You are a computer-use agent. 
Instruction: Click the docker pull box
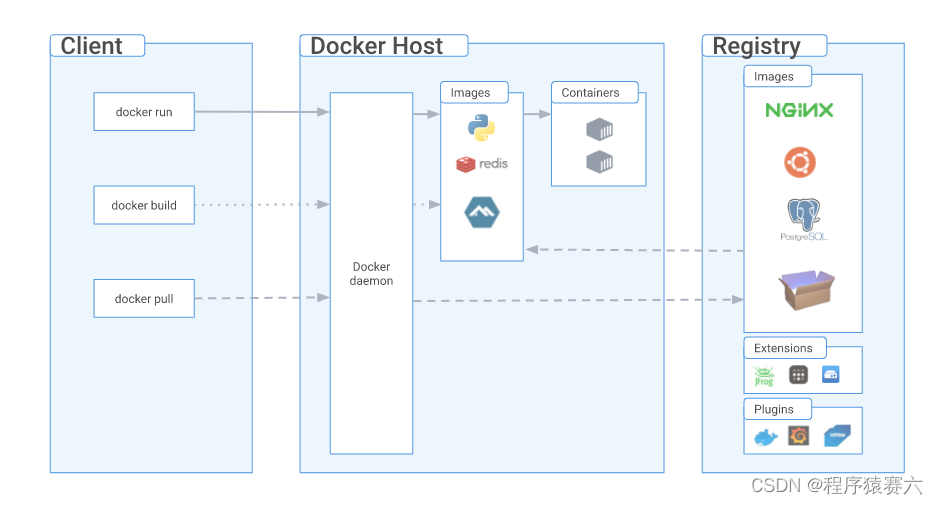144,299
